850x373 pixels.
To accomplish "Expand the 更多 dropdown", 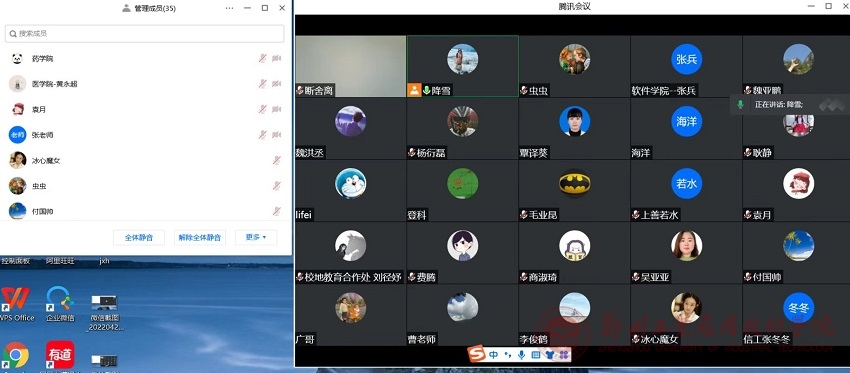I will [x=256, y=237].
